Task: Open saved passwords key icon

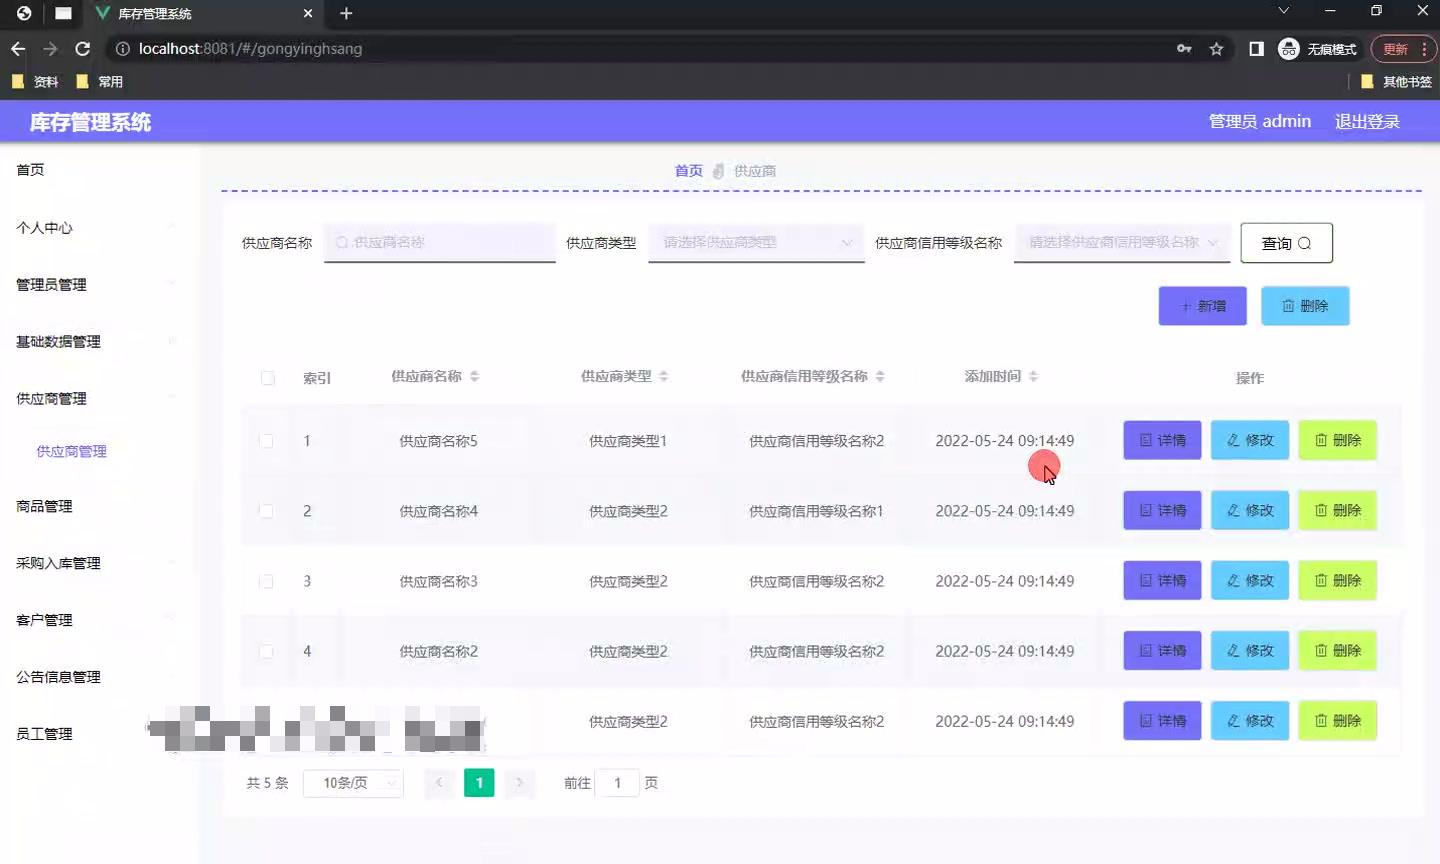Action: (x=1184, y=48)
